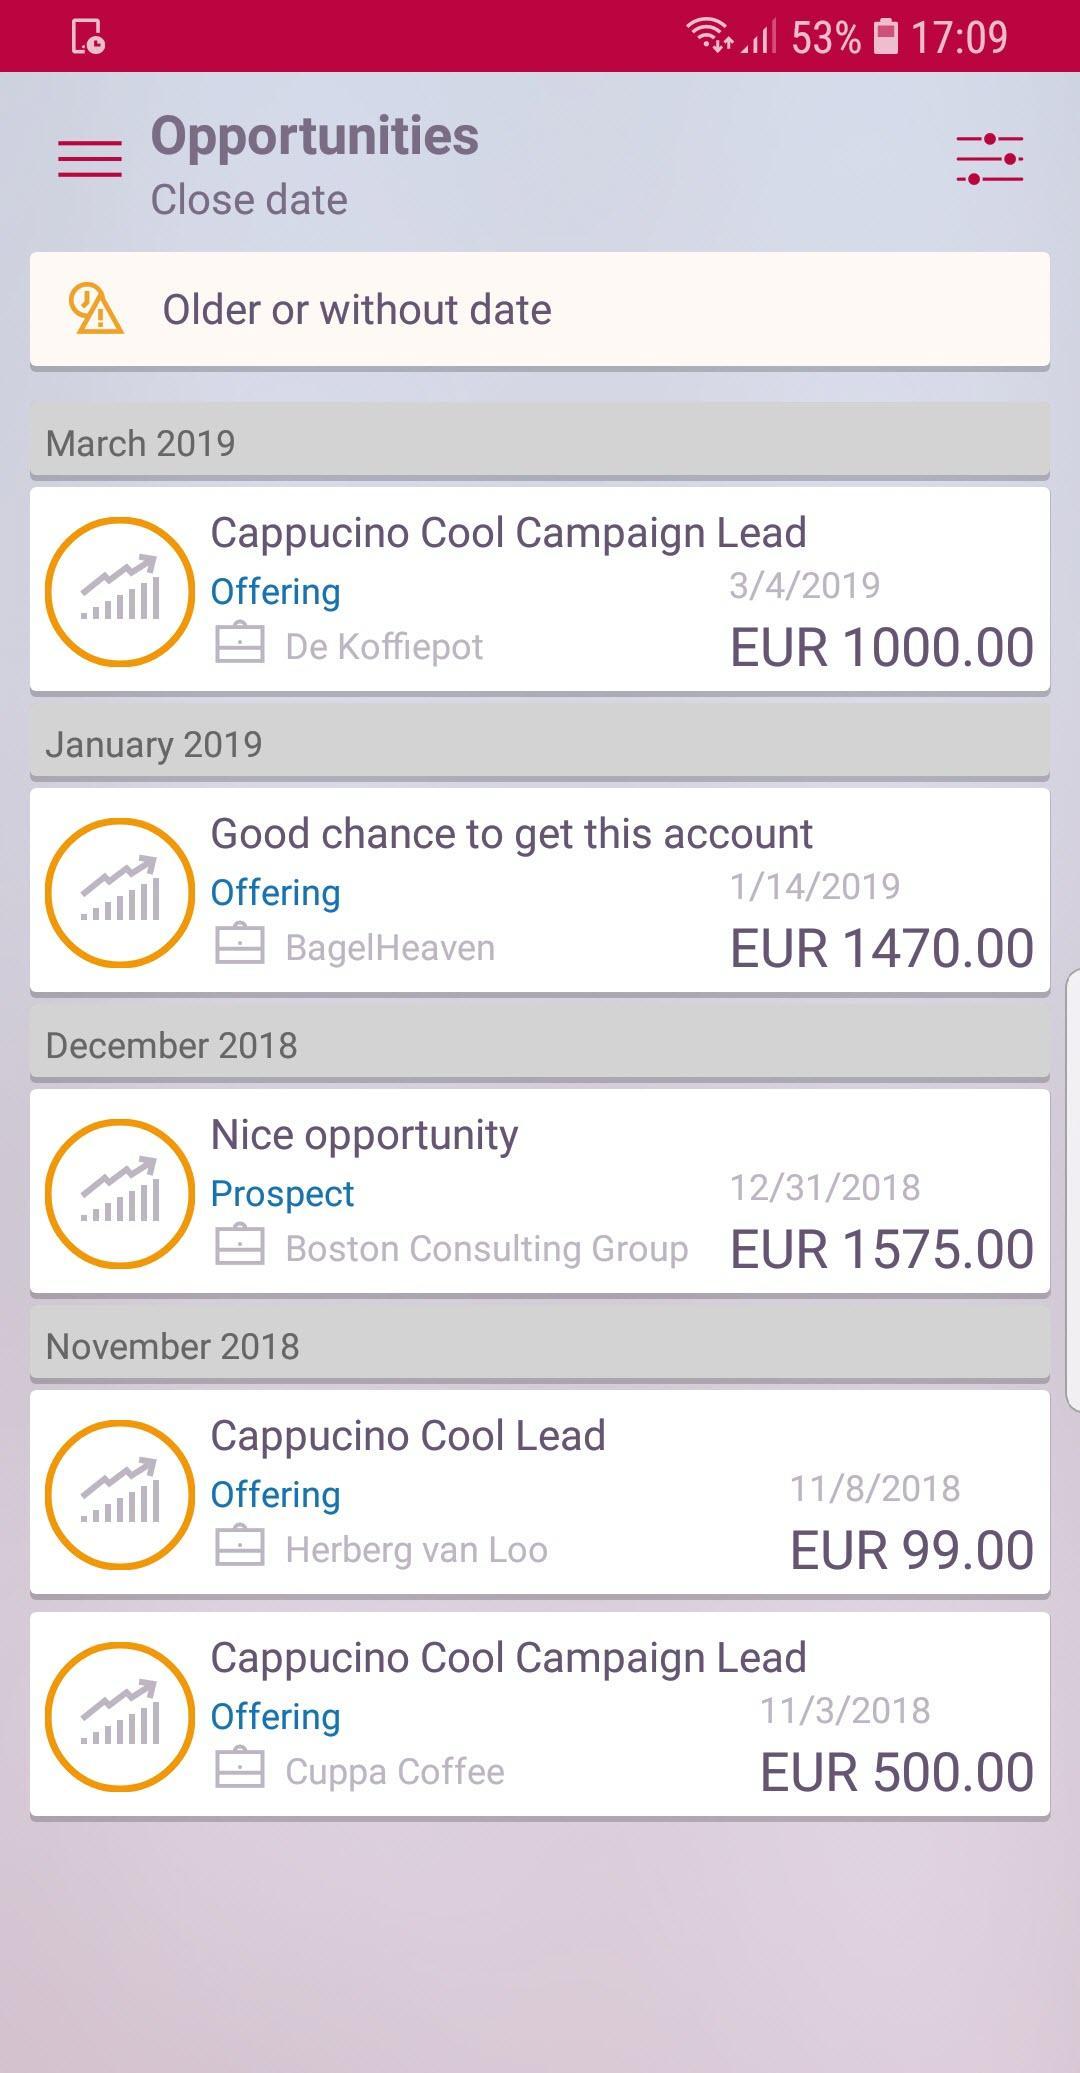The image size is (1080, 2073).
Task: Select the November 2018 section header
Action: 540,1344
